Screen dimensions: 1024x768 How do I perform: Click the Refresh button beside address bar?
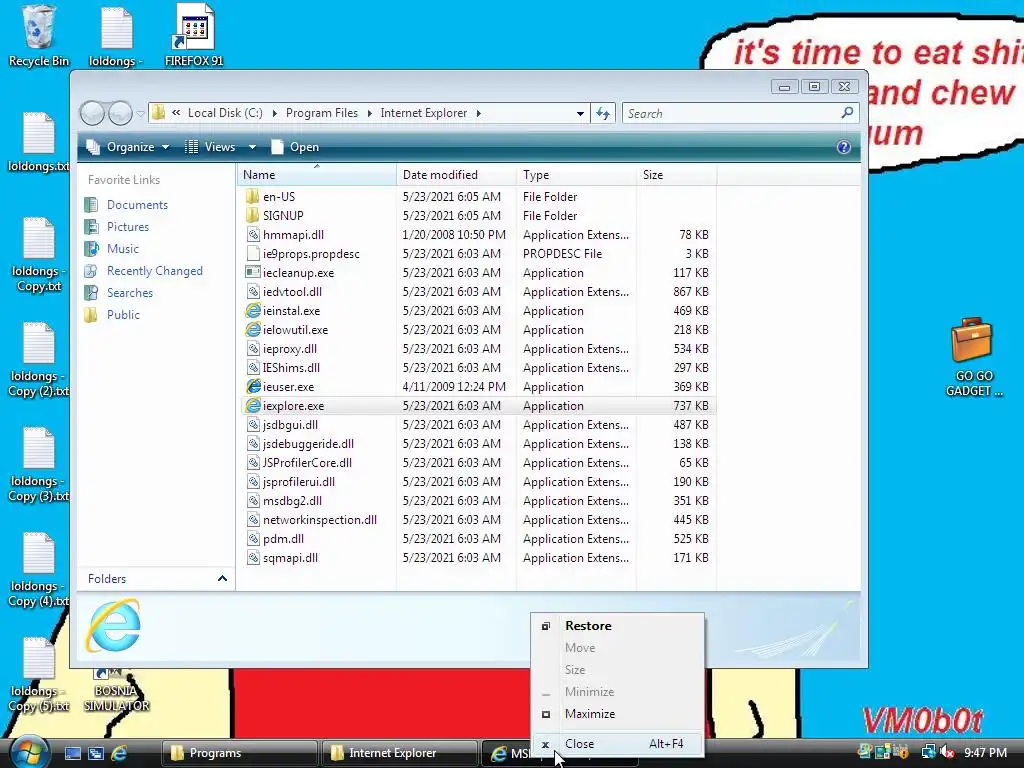[x=603, y=114]
